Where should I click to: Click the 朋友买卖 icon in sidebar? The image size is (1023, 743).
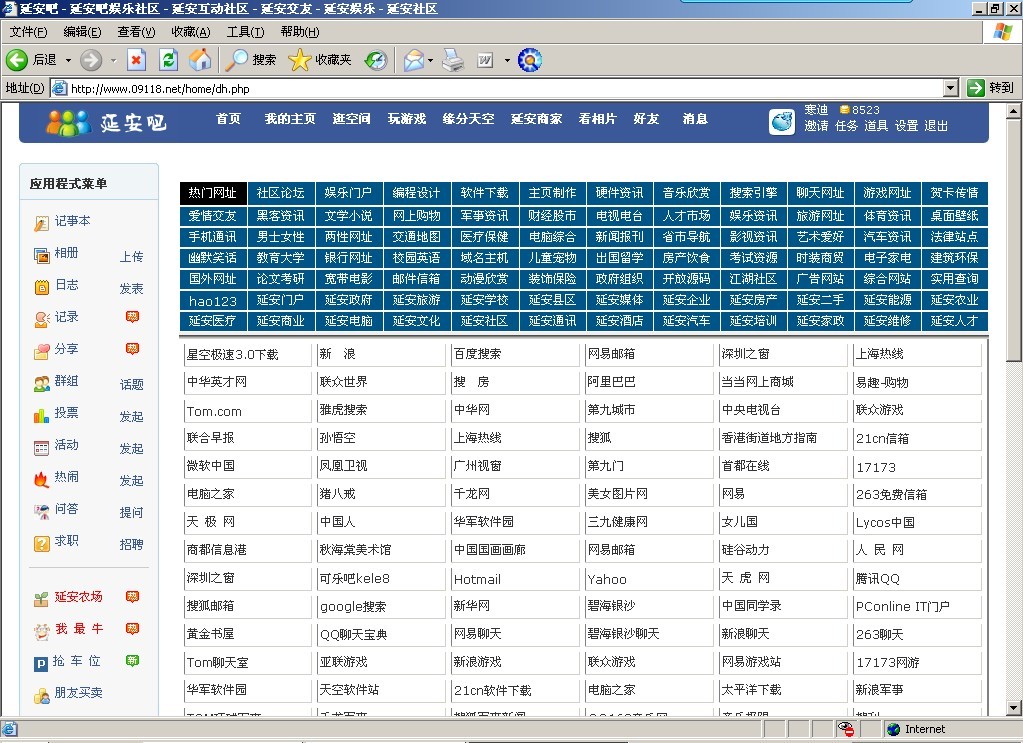click(x=41, y=696)
